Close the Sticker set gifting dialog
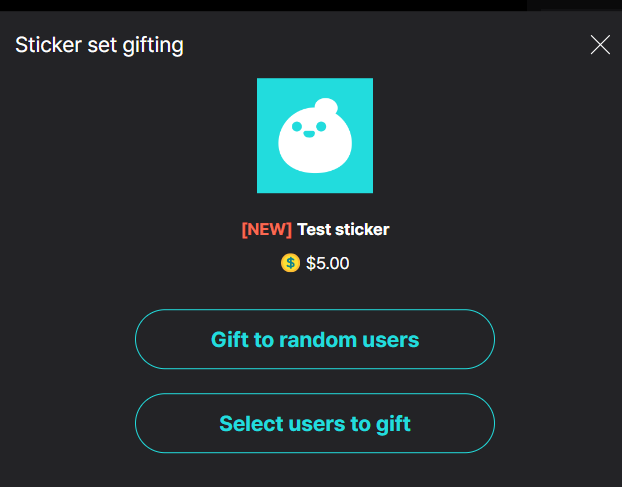 600,44
